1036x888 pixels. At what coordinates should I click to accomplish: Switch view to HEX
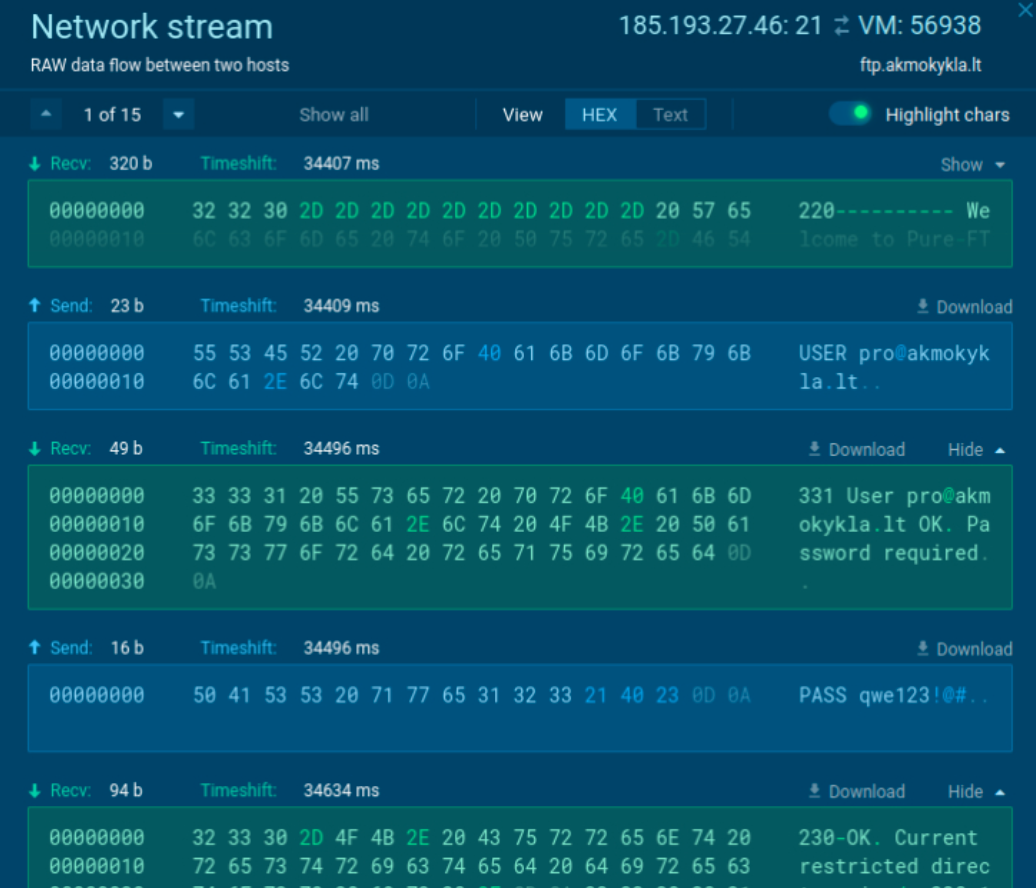[599, 115]
